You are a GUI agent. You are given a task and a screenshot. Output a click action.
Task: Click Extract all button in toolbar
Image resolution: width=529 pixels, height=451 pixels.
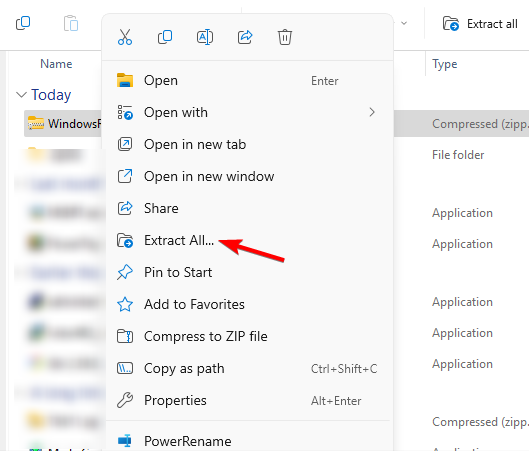click(480, 24)
